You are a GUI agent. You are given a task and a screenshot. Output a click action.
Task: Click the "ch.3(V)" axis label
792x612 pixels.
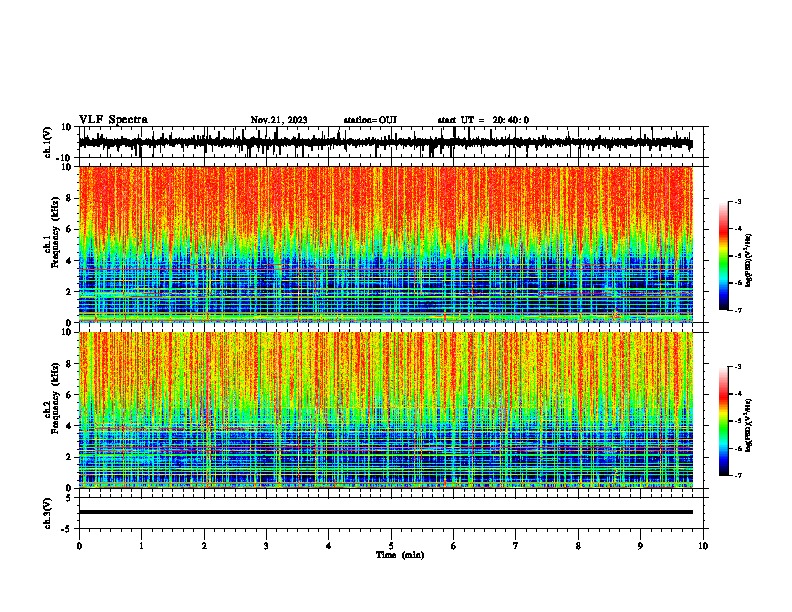[x=48, y=513]
